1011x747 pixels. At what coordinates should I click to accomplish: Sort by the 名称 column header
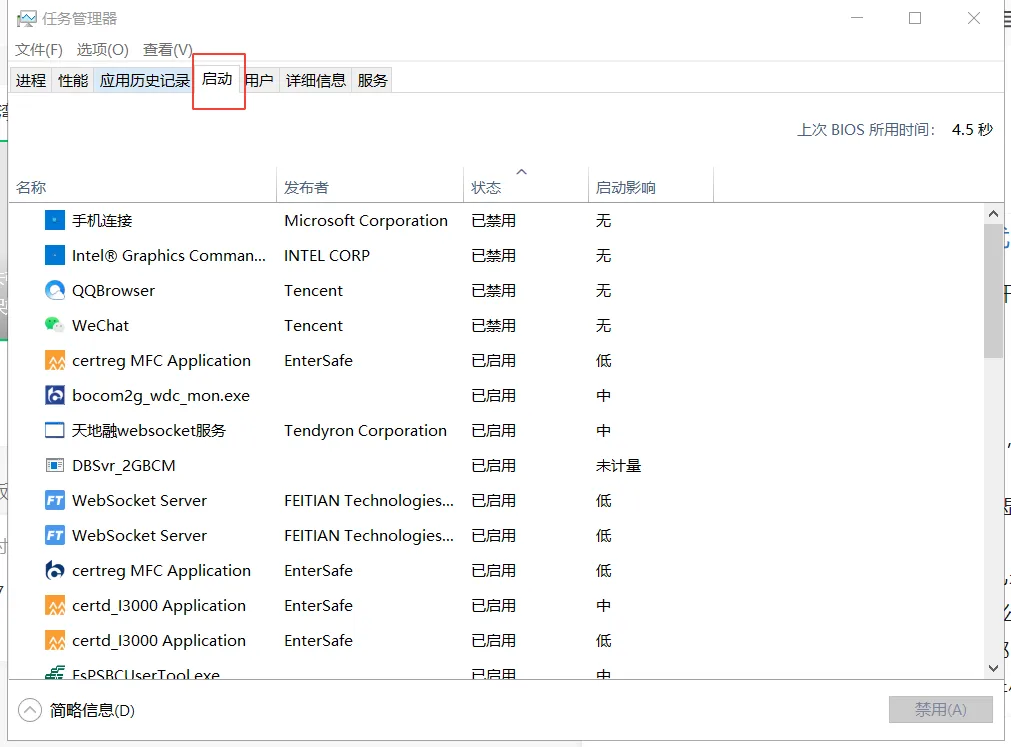[142, 184]
